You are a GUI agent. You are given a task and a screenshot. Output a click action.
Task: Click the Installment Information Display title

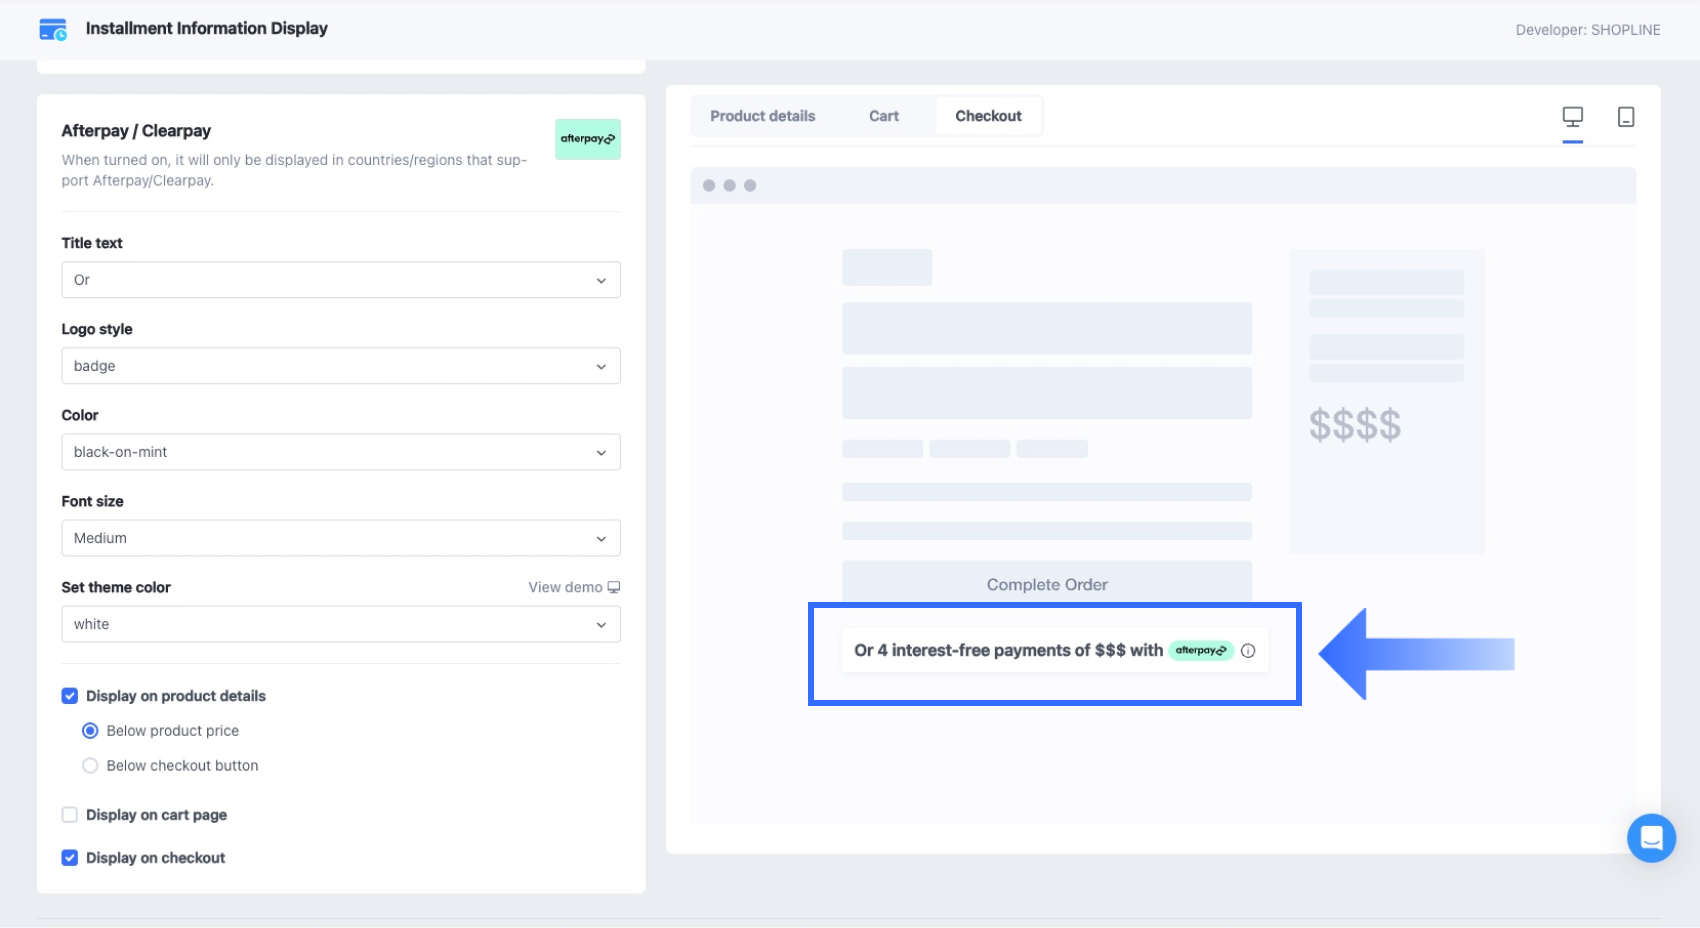coord(207,28)
